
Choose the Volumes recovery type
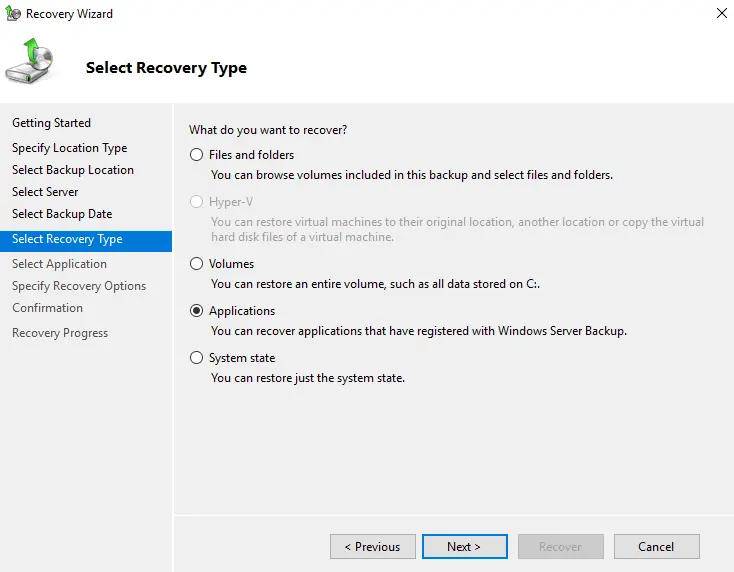click(197, 264)
